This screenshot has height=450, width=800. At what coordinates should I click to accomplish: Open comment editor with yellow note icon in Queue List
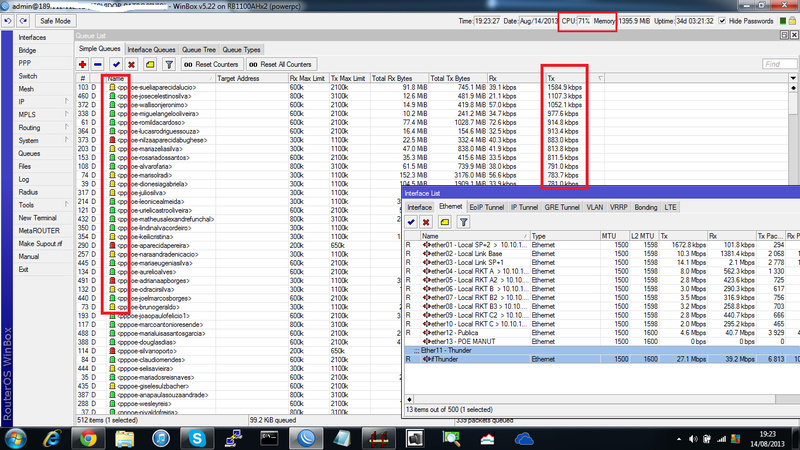(x=150, y=64)
